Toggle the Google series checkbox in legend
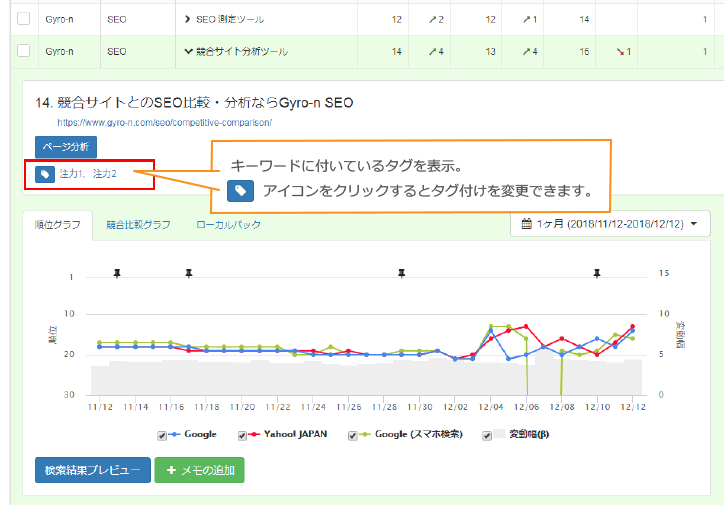Screen dimensions: 724x505 pos(162,435)
